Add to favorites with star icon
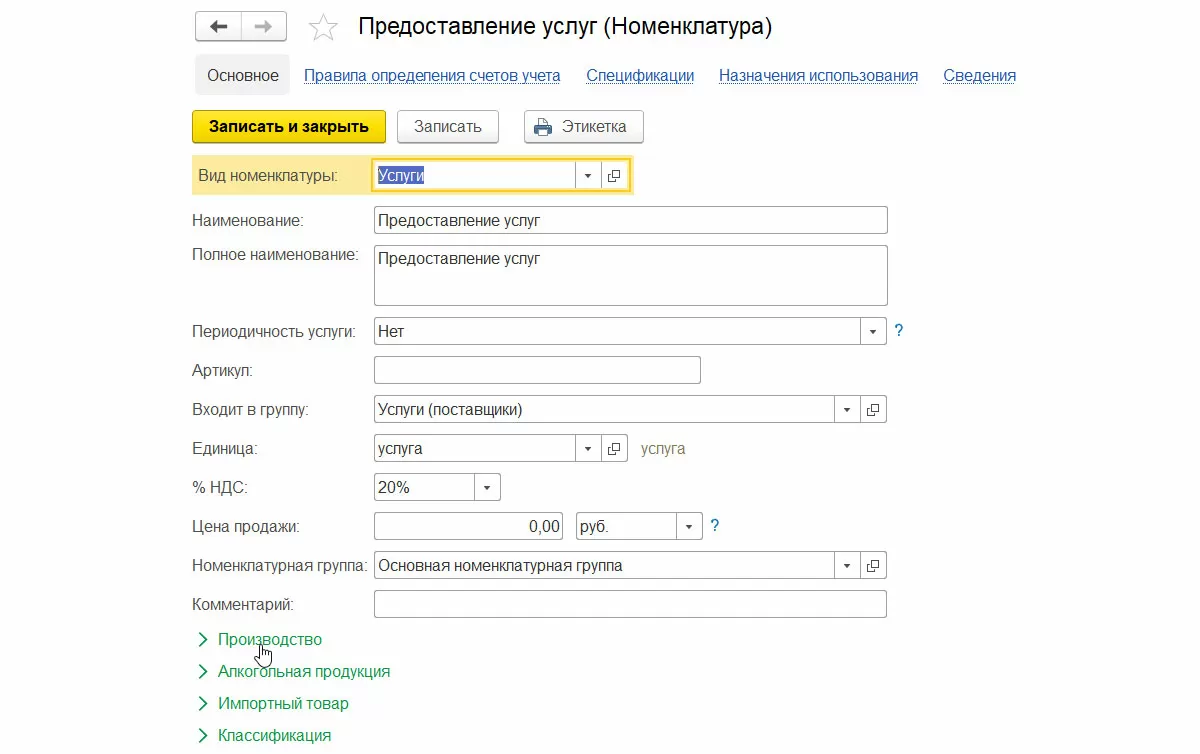This screenshot has width=1200, height=754. coord(323,28)
